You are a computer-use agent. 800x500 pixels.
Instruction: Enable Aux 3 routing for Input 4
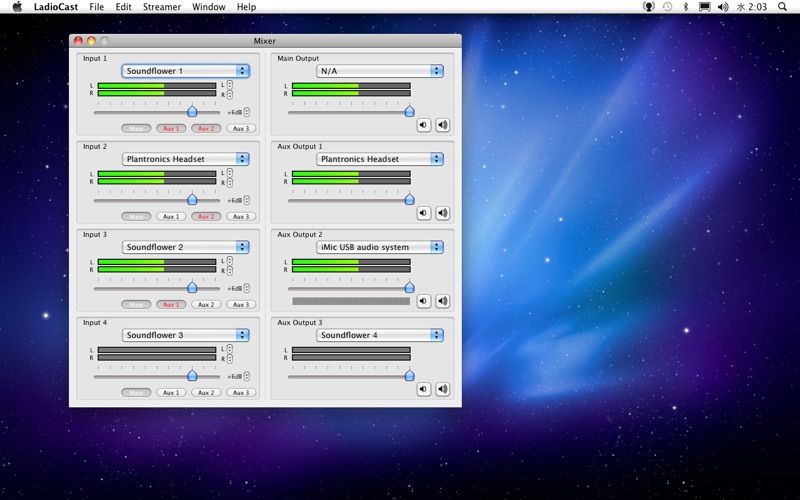[x=241, y=392]
